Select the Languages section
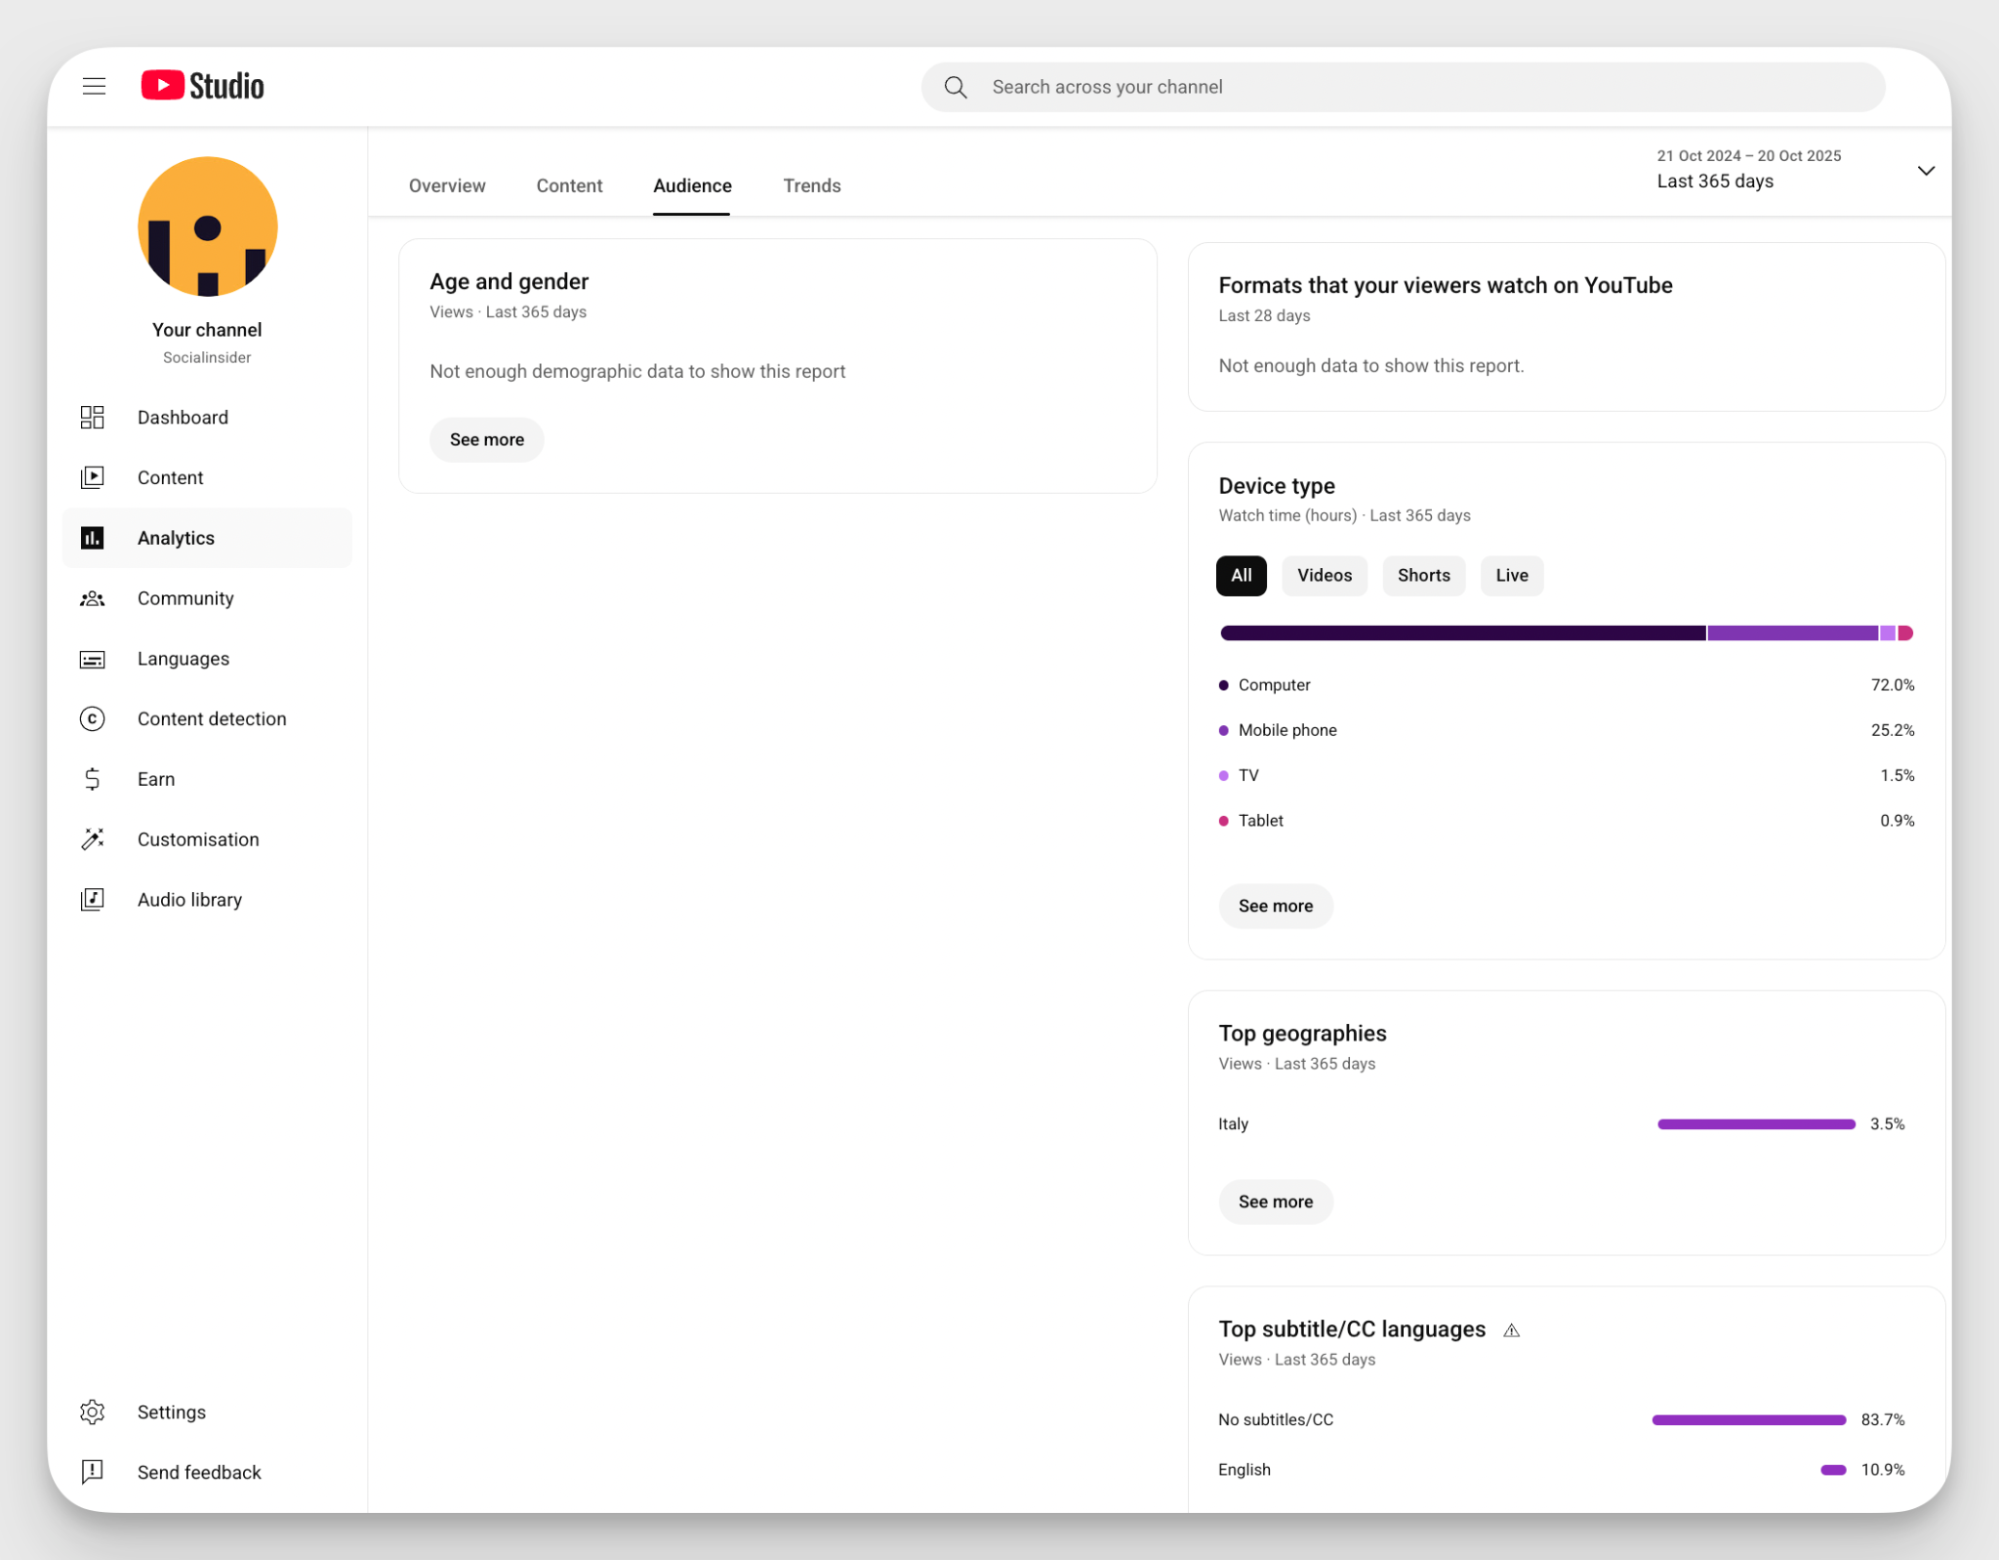Viewport: 1999px width, 1560px height. 183,658
